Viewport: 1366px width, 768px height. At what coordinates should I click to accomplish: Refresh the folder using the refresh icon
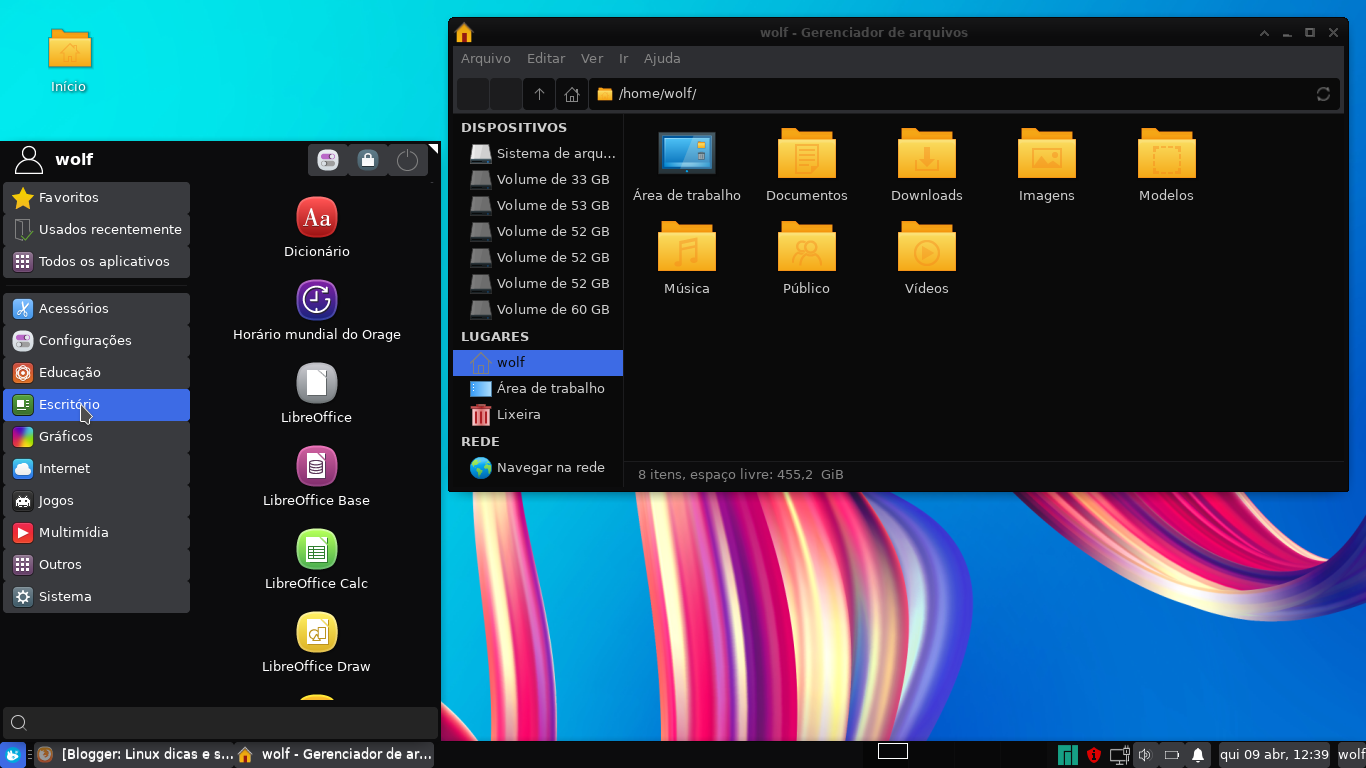(x=1322, y=93)
